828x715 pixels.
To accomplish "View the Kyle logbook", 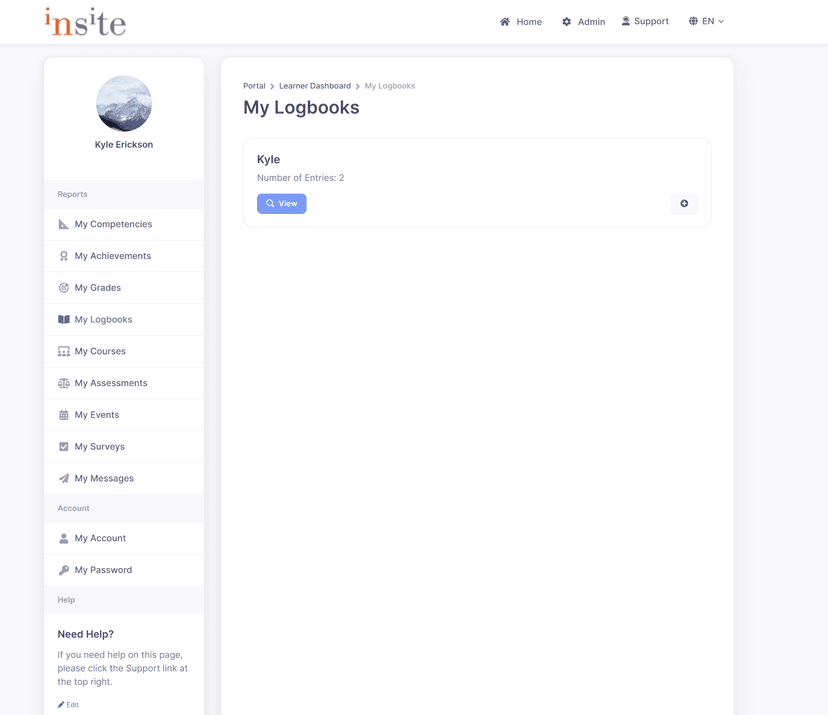I will 282,204.
